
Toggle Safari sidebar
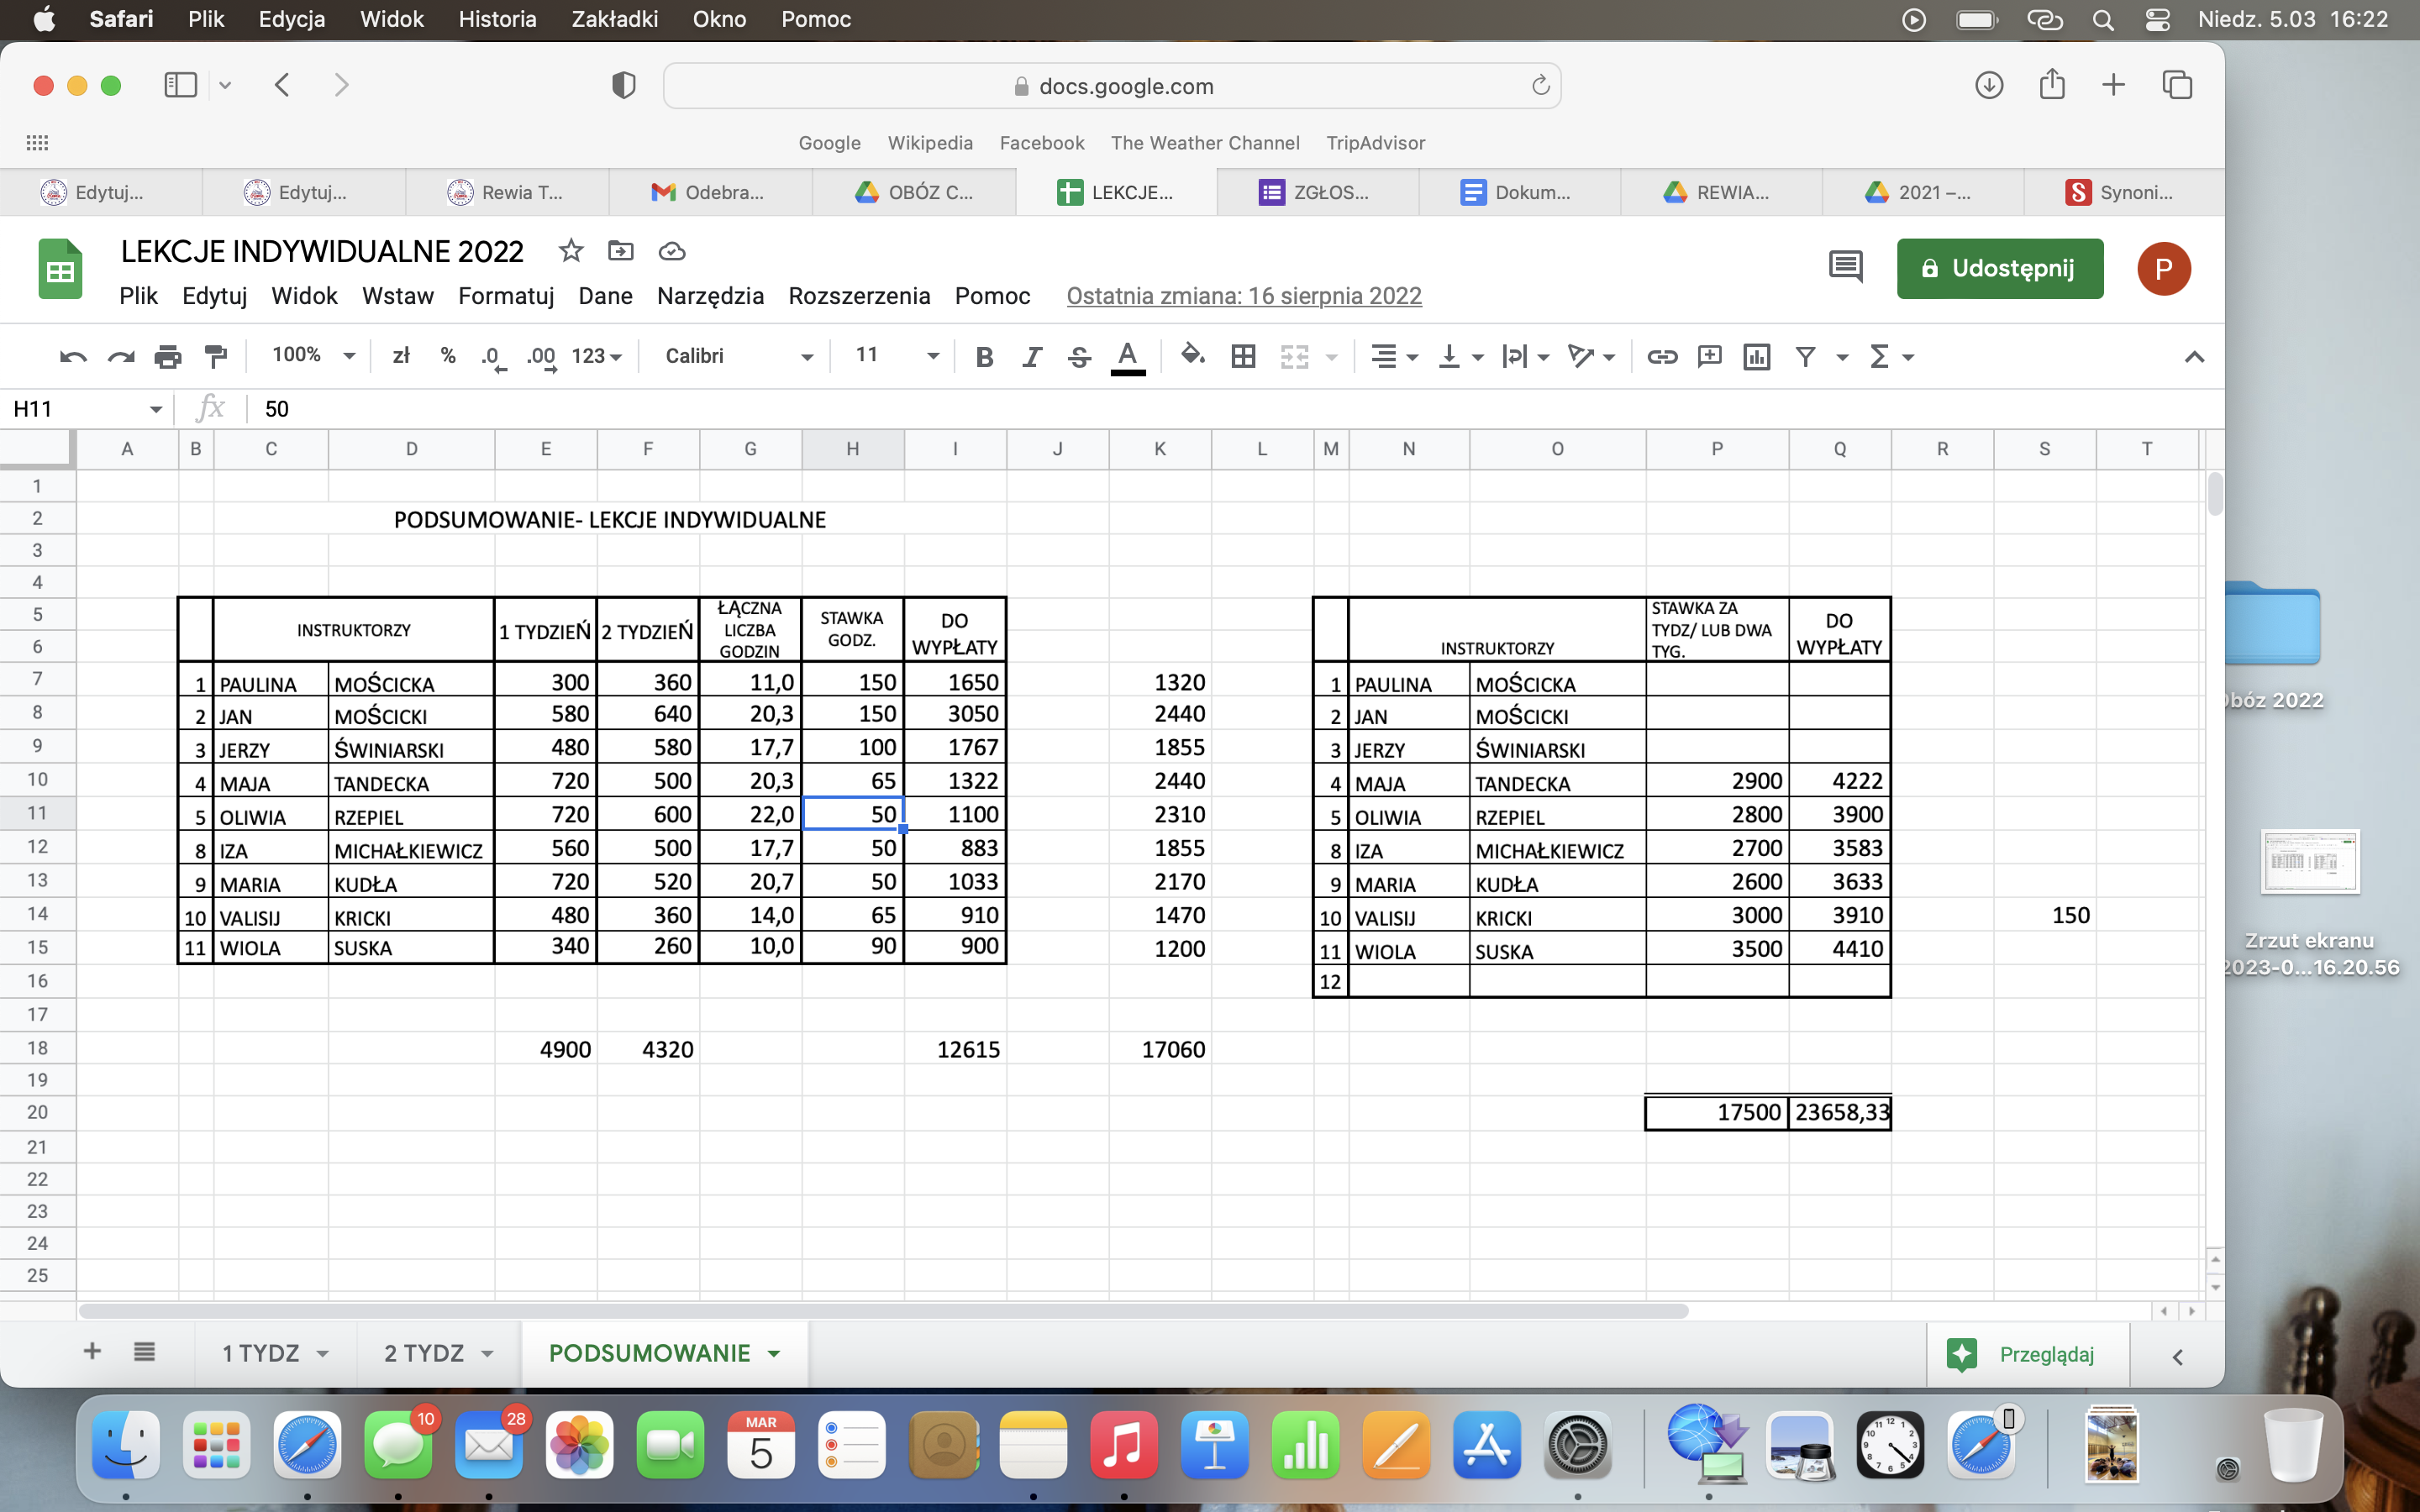pos(181,85)
